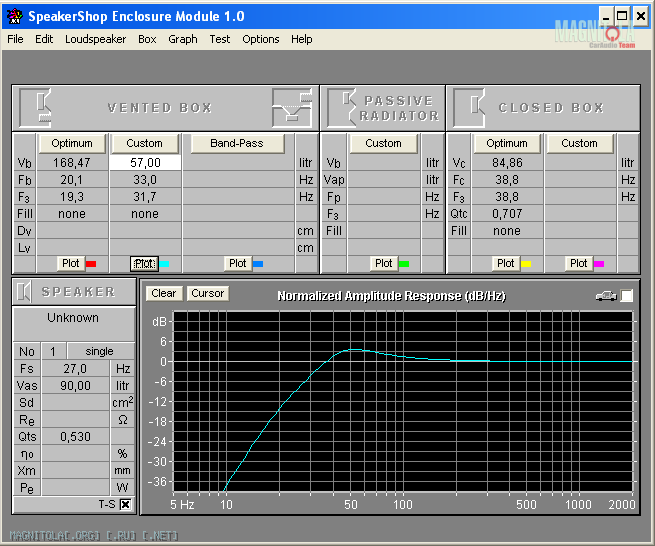The image size is (655, 546).
Task: Click vented optimum Vb value 168,47
Action: click(x=72, y=163)
